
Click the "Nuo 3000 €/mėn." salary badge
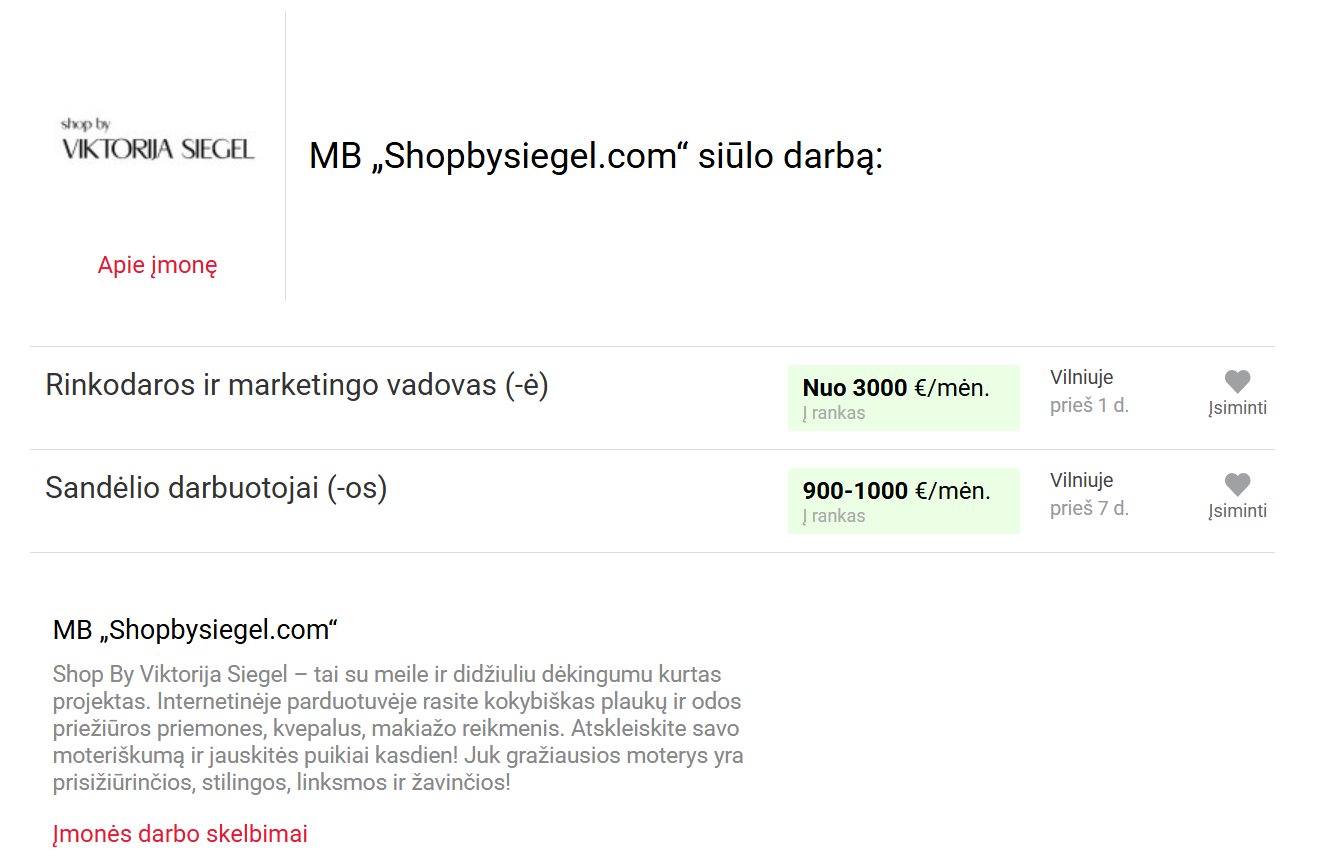point(896,388)
